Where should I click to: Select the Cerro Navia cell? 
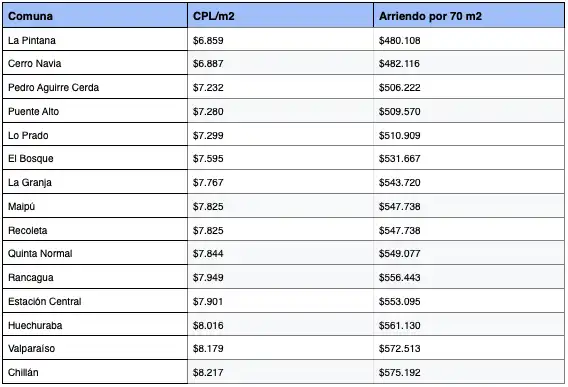click(x=95, y=63)
